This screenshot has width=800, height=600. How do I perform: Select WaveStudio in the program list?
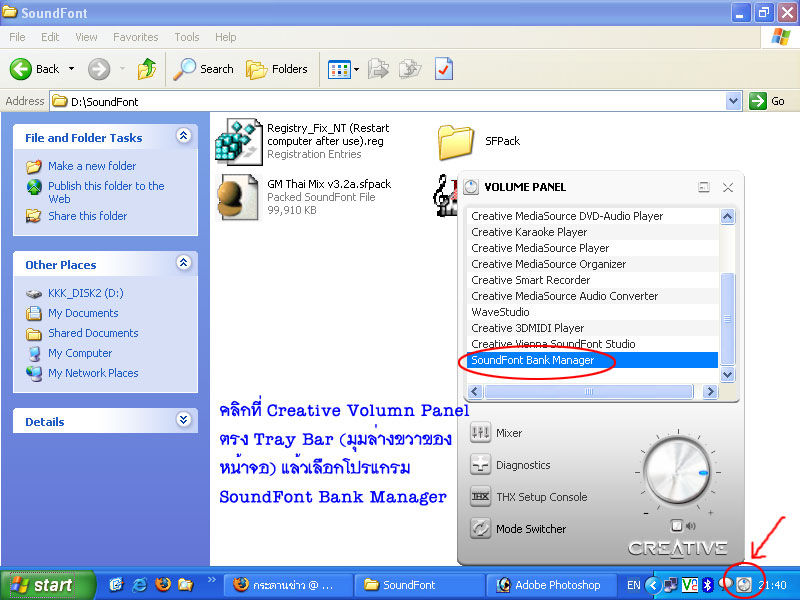tap(592, 312)
